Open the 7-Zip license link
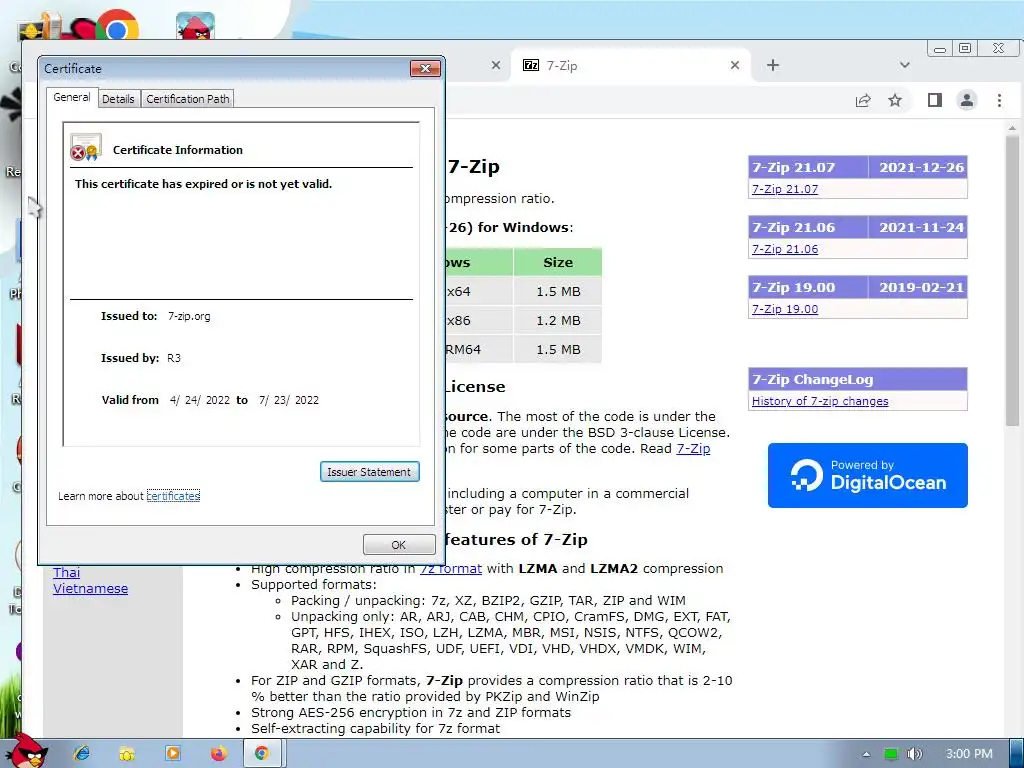This screenshot has height=768, width=1024. (x=693, y=449)
